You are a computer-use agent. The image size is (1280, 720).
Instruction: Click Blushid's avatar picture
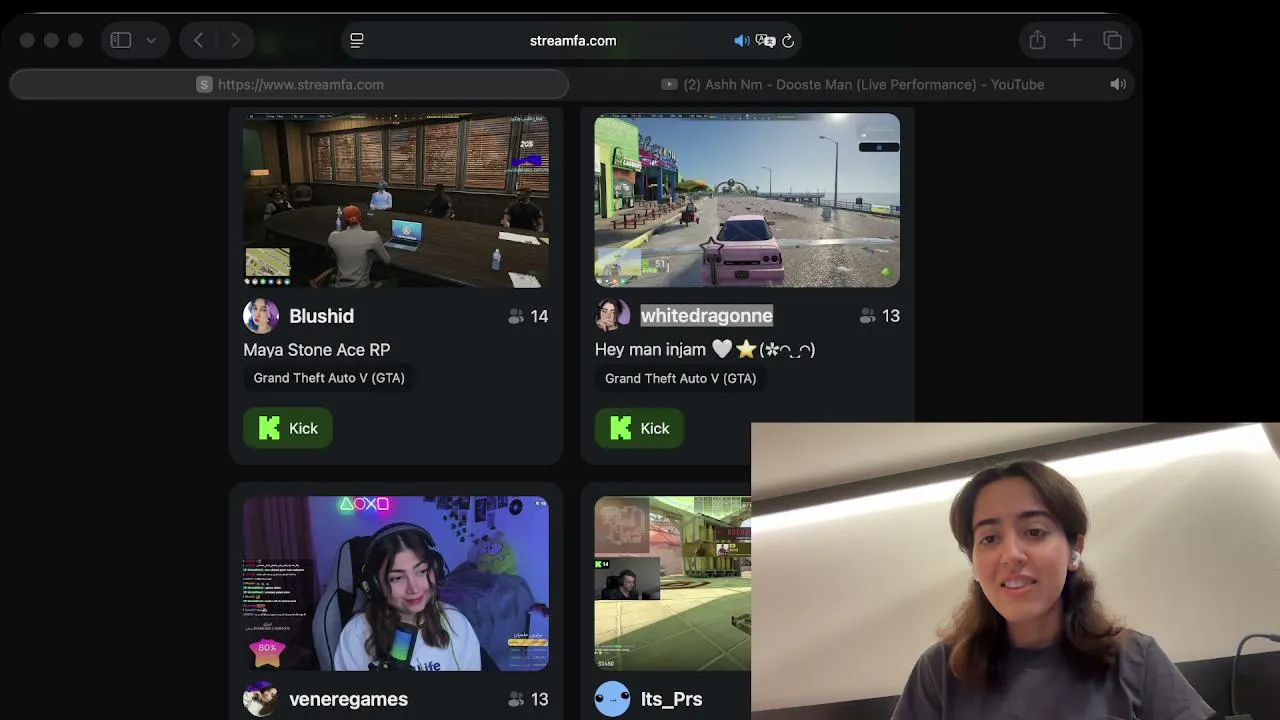click(261, 316)
